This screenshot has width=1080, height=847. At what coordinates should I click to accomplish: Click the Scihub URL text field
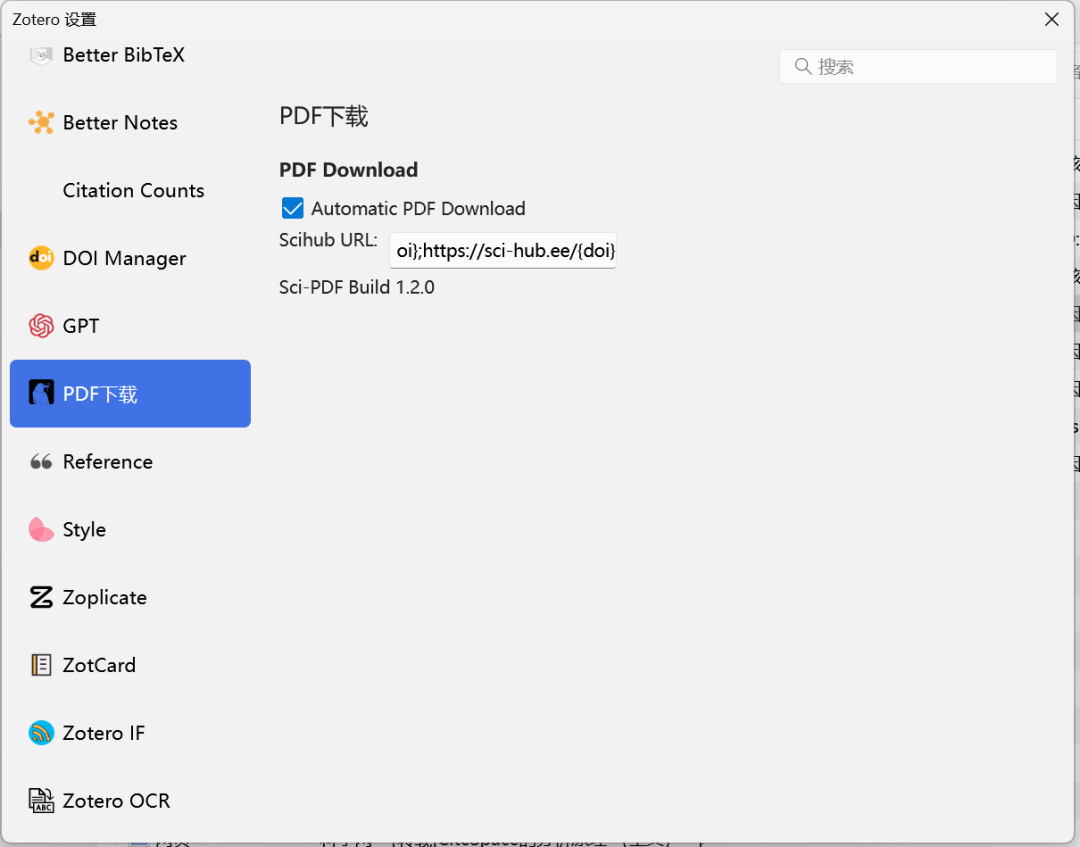[503, 250]
